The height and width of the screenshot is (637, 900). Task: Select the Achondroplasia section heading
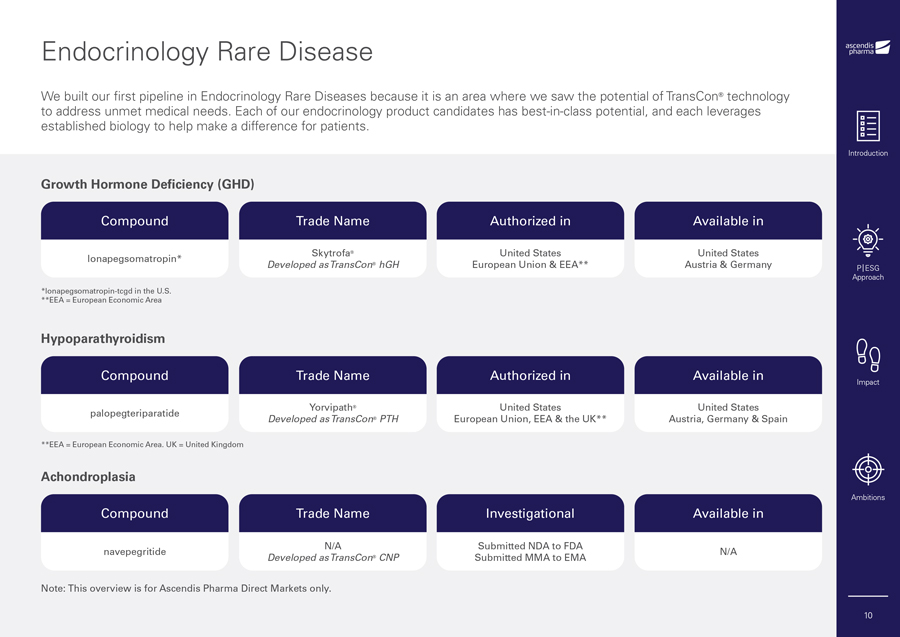(88, 477)
